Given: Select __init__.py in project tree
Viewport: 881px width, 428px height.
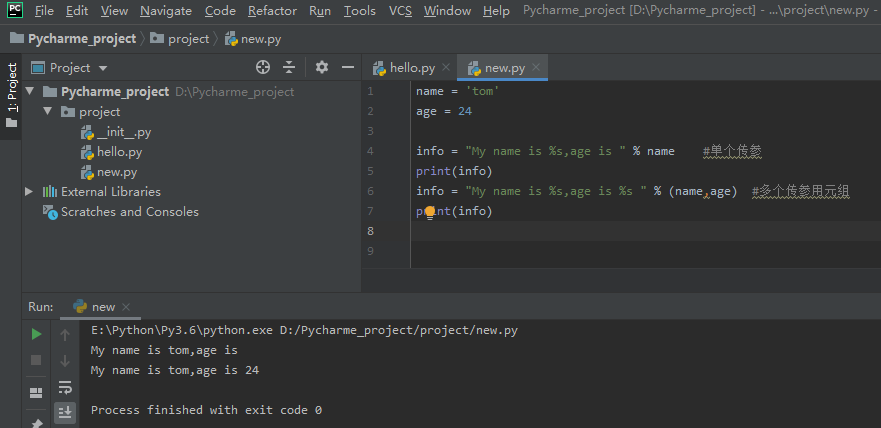Looking at the screenshot, I should (116, 132).
